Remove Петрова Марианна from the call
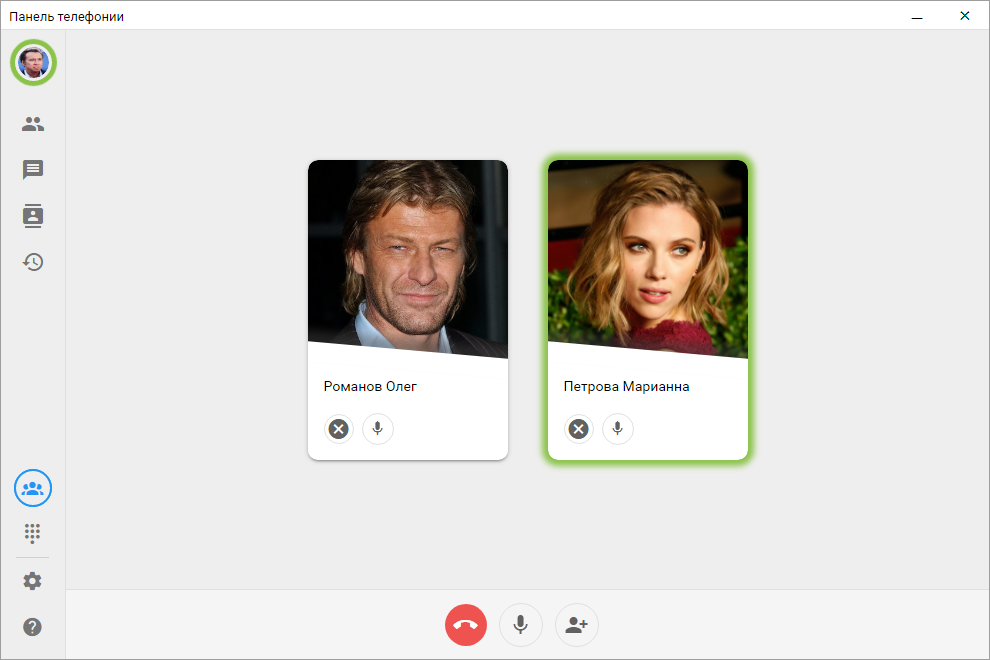 (x=579, y=429)
